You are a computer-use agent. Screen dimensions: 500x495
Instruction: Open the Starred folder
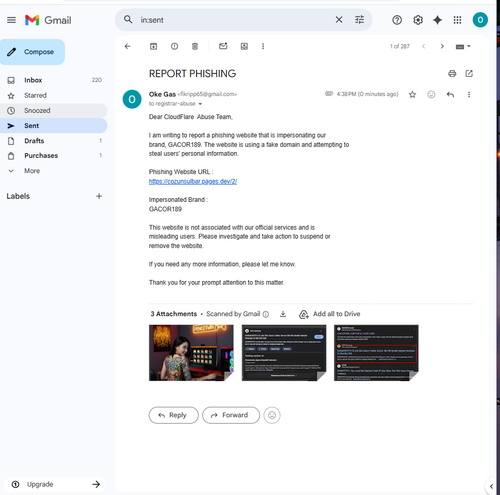(x=54, y=96)
